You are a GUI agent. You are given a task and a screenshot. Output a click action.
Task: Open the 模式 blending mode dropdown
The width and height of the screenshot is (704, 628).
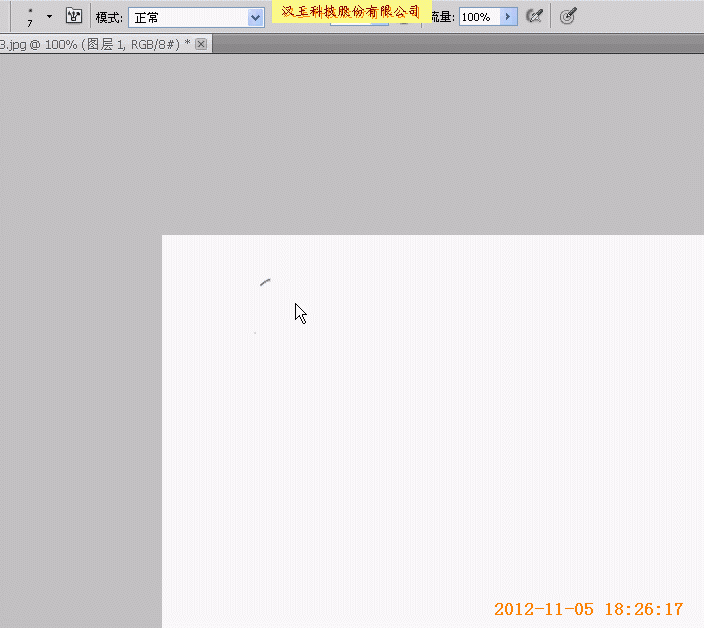(x=197, y=18)
